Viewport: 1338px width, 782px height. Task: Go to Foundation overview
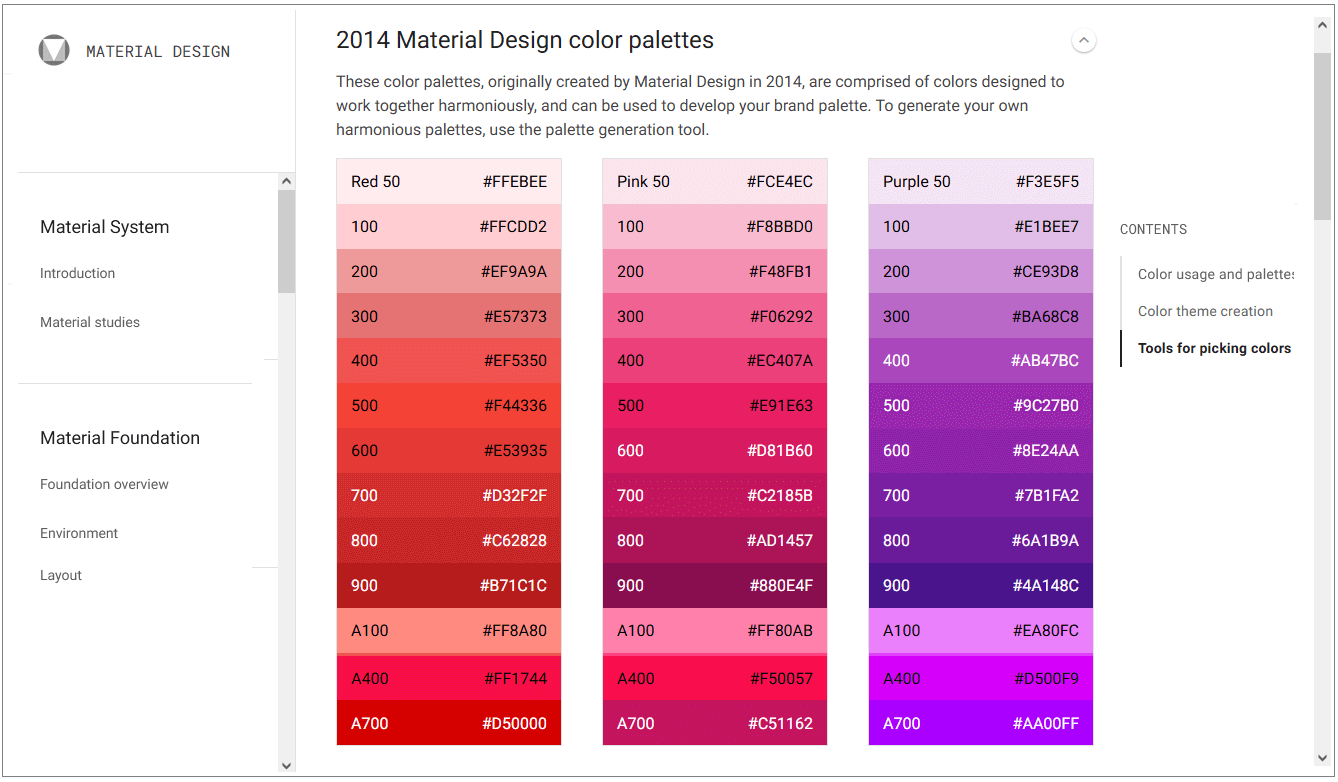[104, 484]
